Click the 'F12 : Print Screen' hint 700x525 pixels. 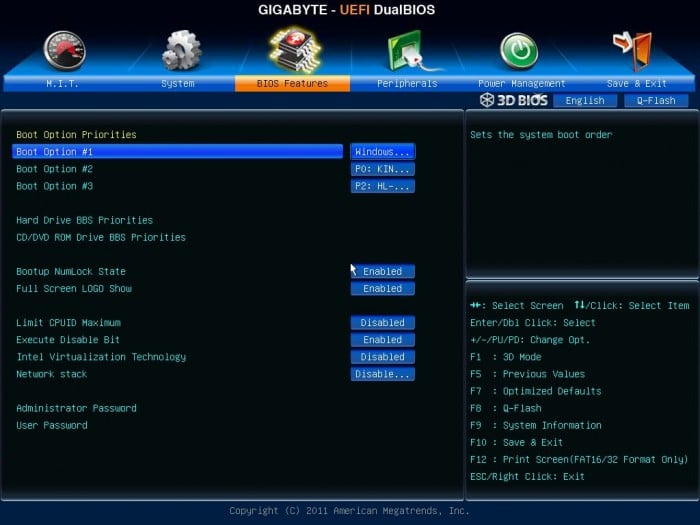[x=579, y=459]
